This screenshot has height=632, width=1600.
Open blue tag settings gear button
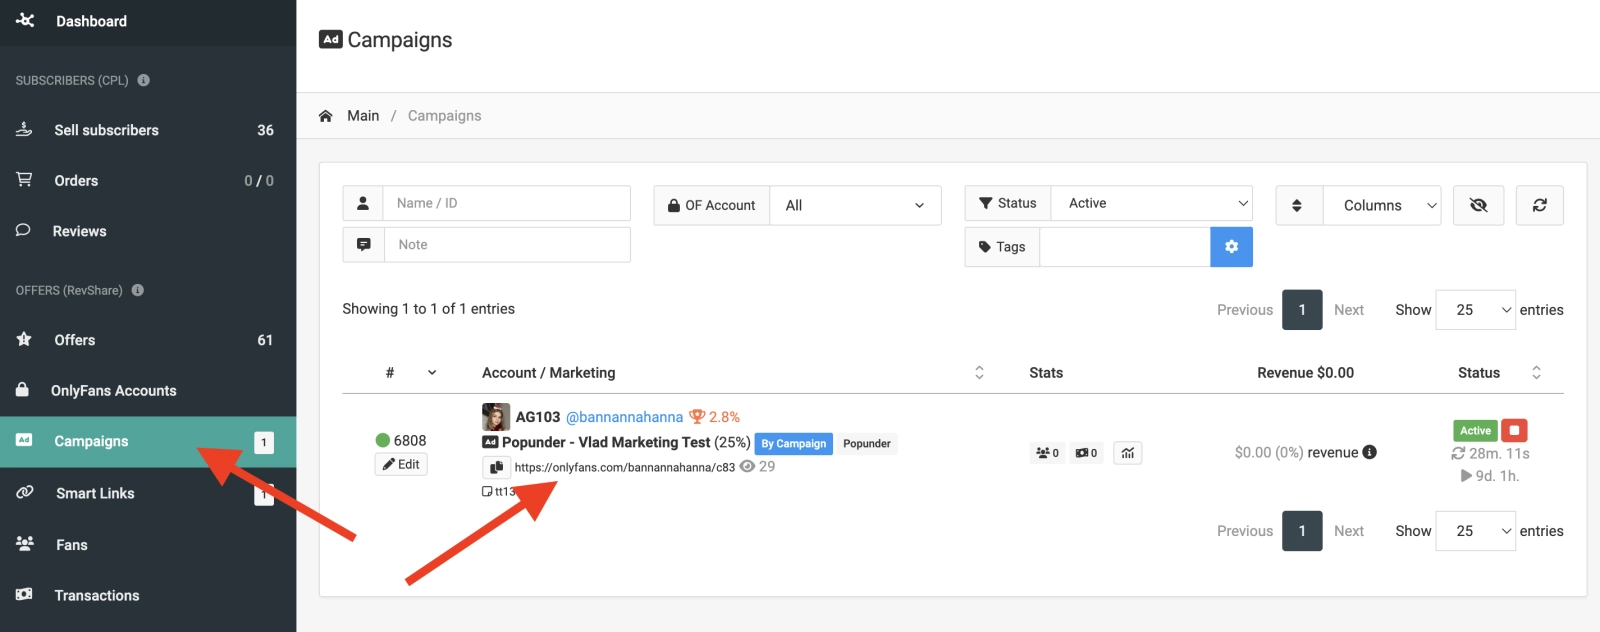pos(1231,247)
